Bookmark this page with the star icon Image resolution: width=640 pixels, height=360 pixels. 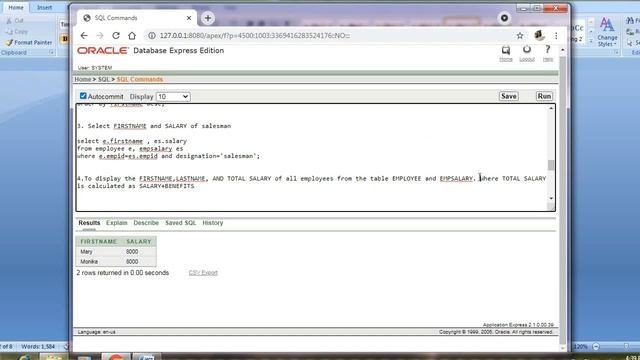[x=520, y=36]
